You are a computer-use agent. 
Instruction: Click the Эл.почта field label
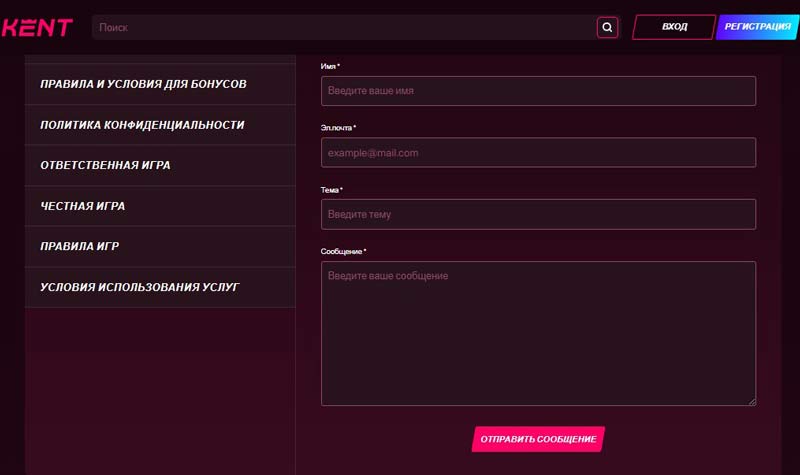337,128
